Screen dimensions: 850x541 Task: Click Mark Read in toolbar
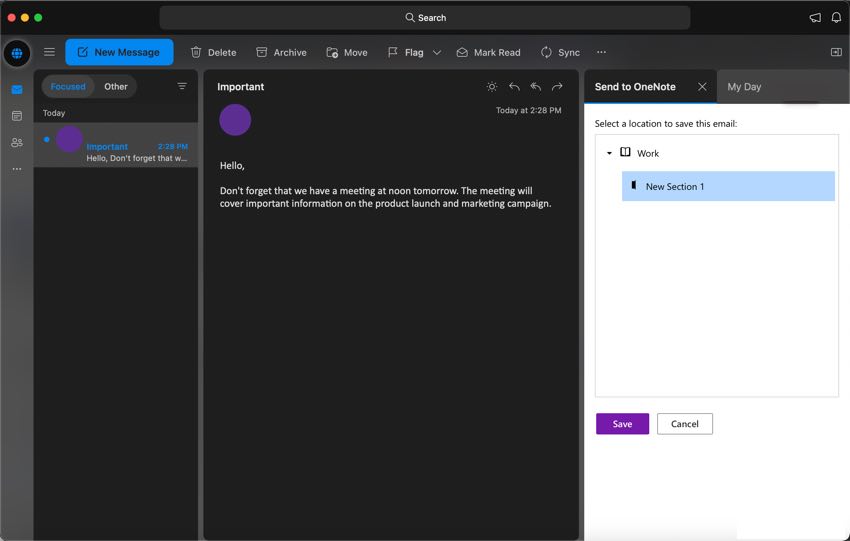[x=488, y=52]
